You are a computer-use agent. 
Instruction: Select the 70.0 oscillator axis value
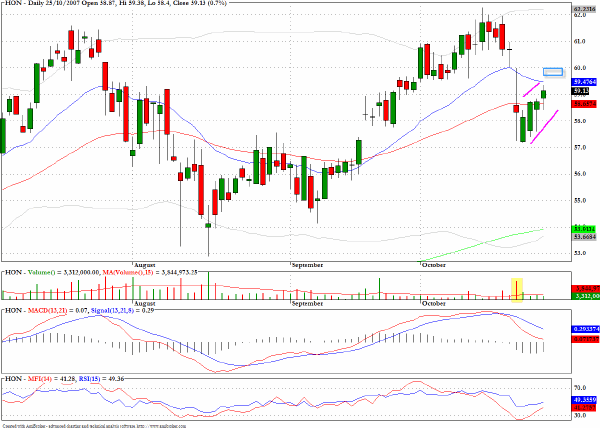point(580,388)
